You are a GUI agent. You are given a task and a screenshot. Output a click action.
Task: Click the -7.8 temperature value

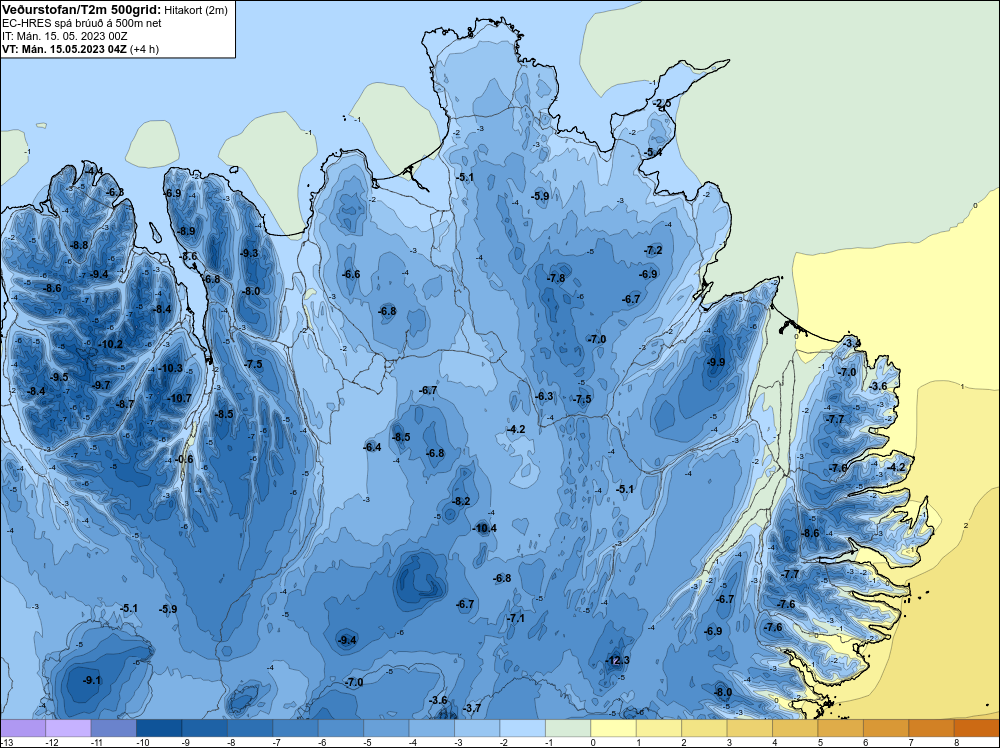556,278
